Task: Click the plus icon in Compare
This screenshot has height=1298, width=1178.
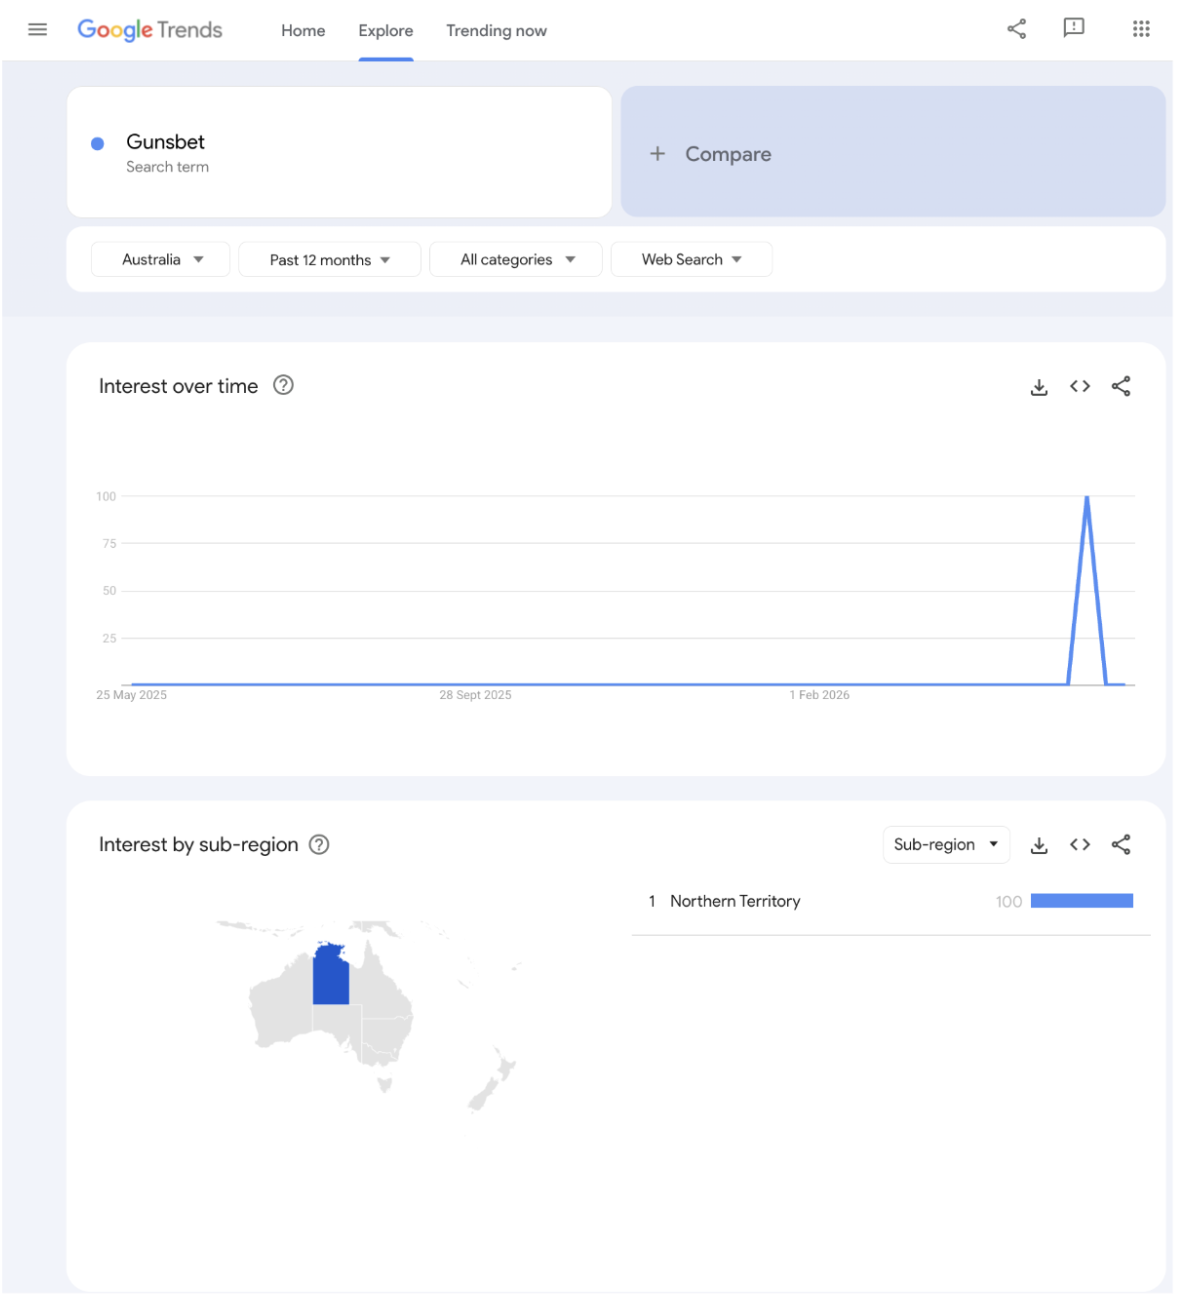Action: 657,153
